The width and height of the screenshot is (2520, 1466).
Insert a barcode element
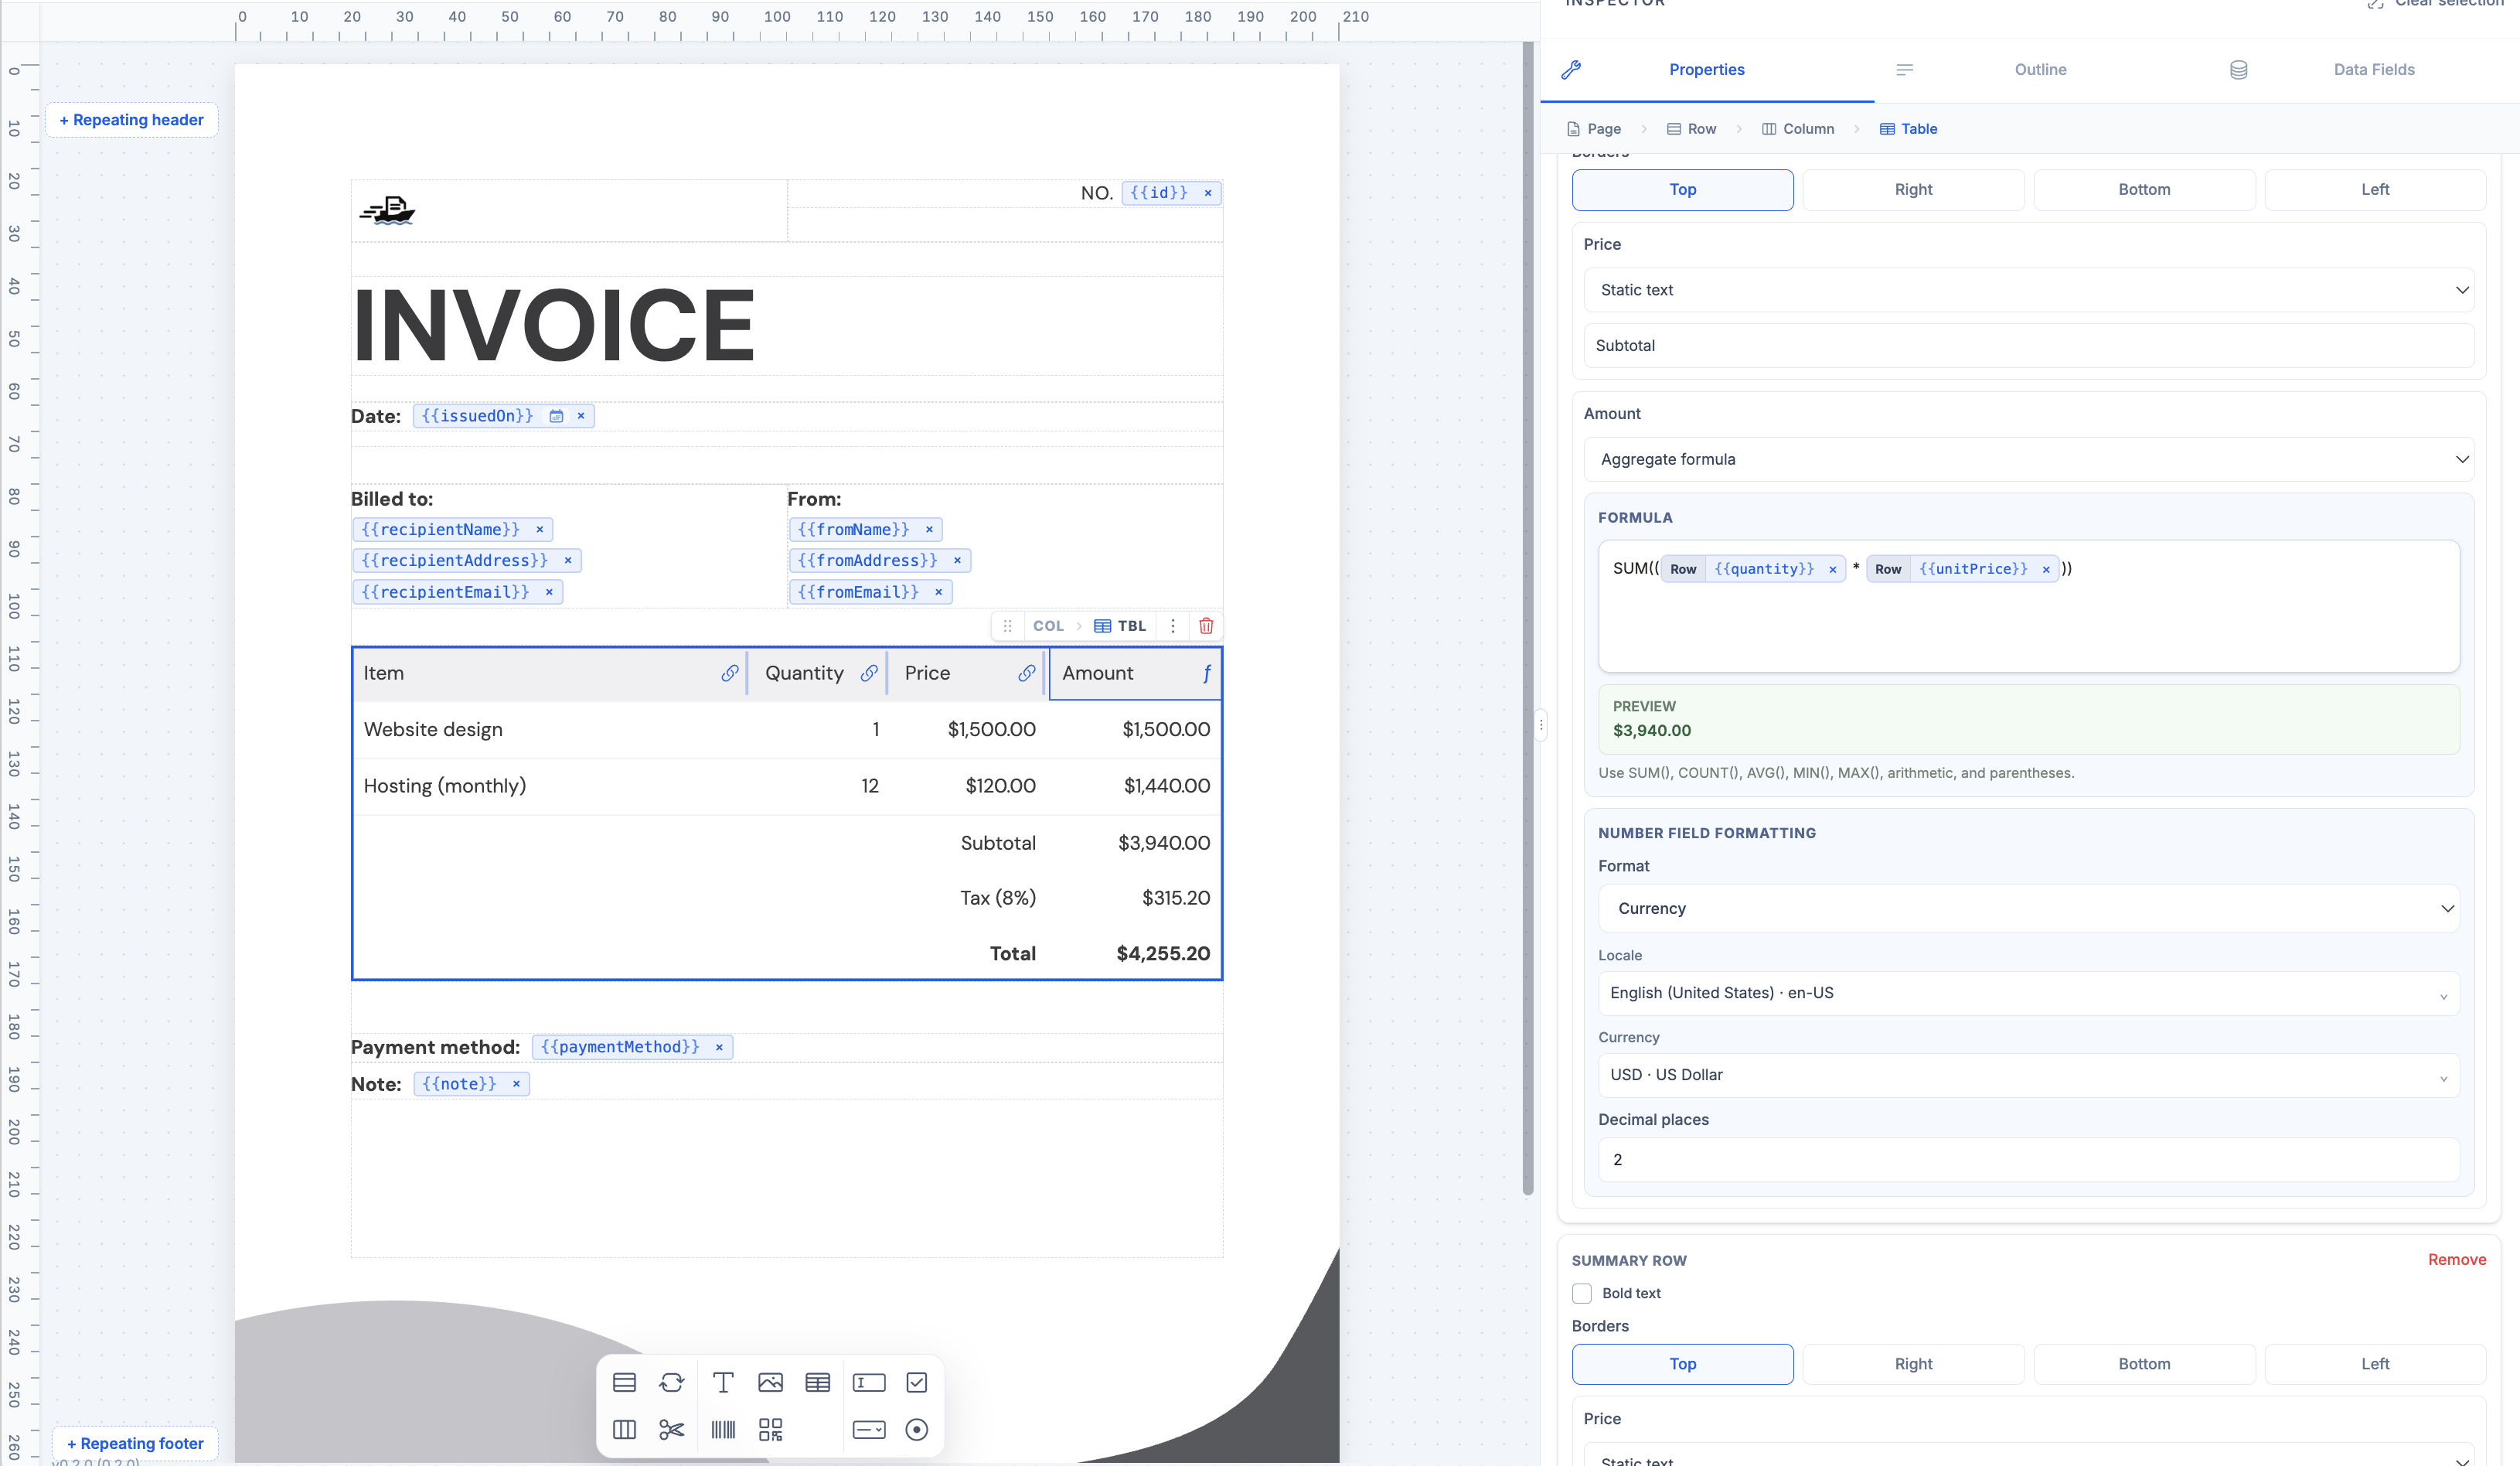723,1429
